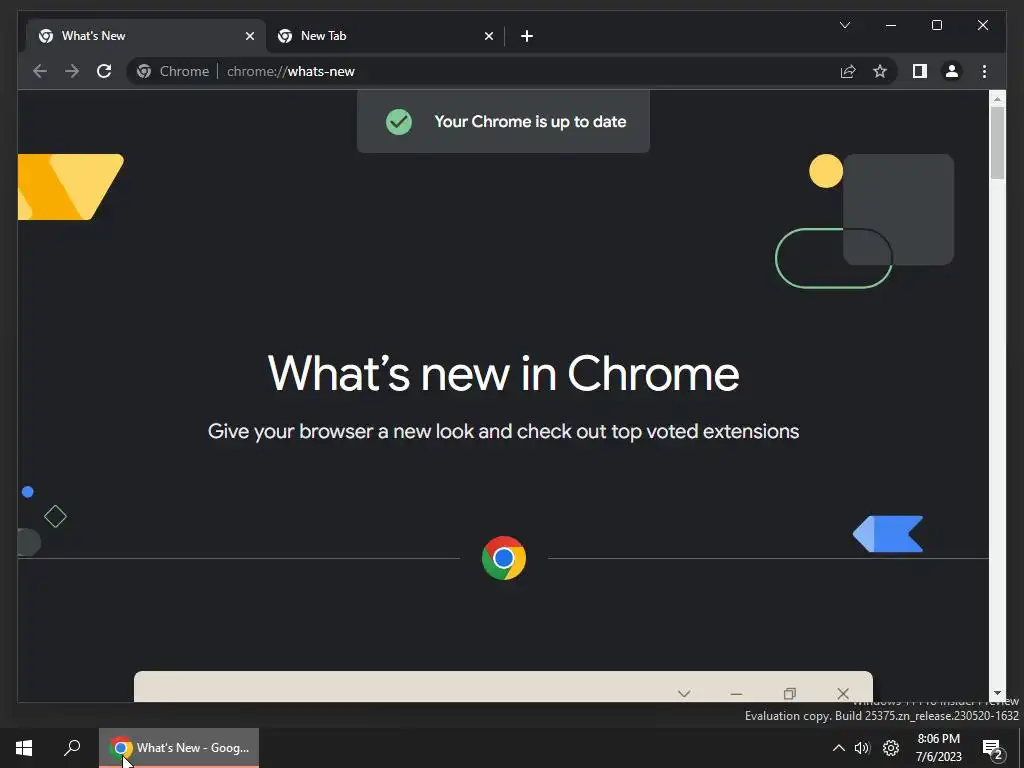The width and height of the screenshot is (1024, 768).
Task: Click the Chrome taskbar button
Action: [179, 748]
